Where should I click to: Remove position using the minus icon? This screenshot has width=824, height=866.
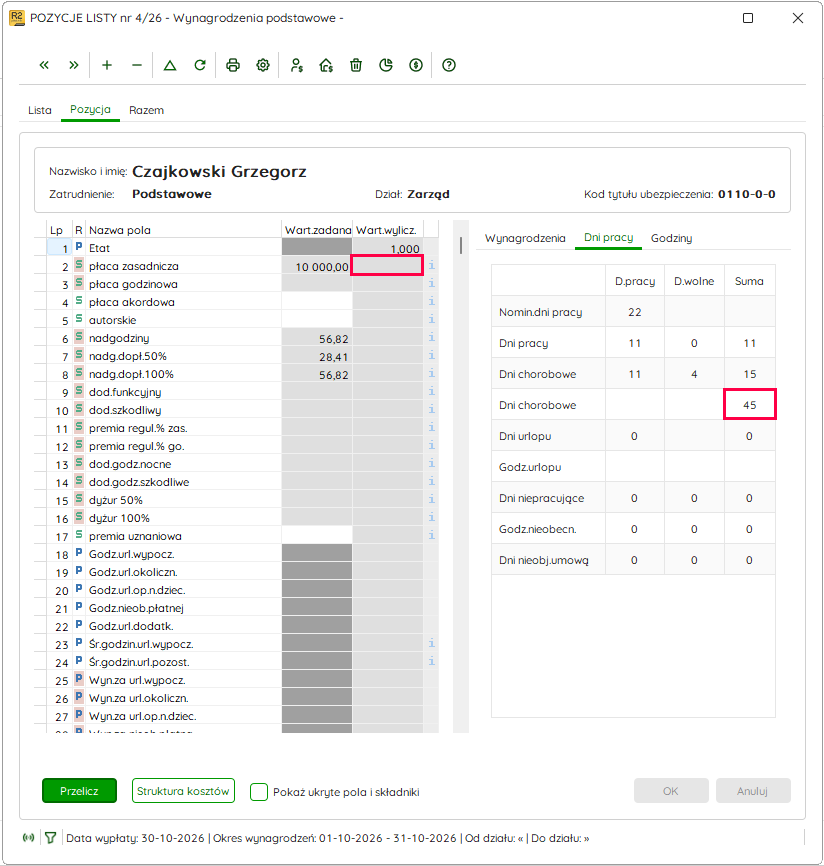click(137, 65)
